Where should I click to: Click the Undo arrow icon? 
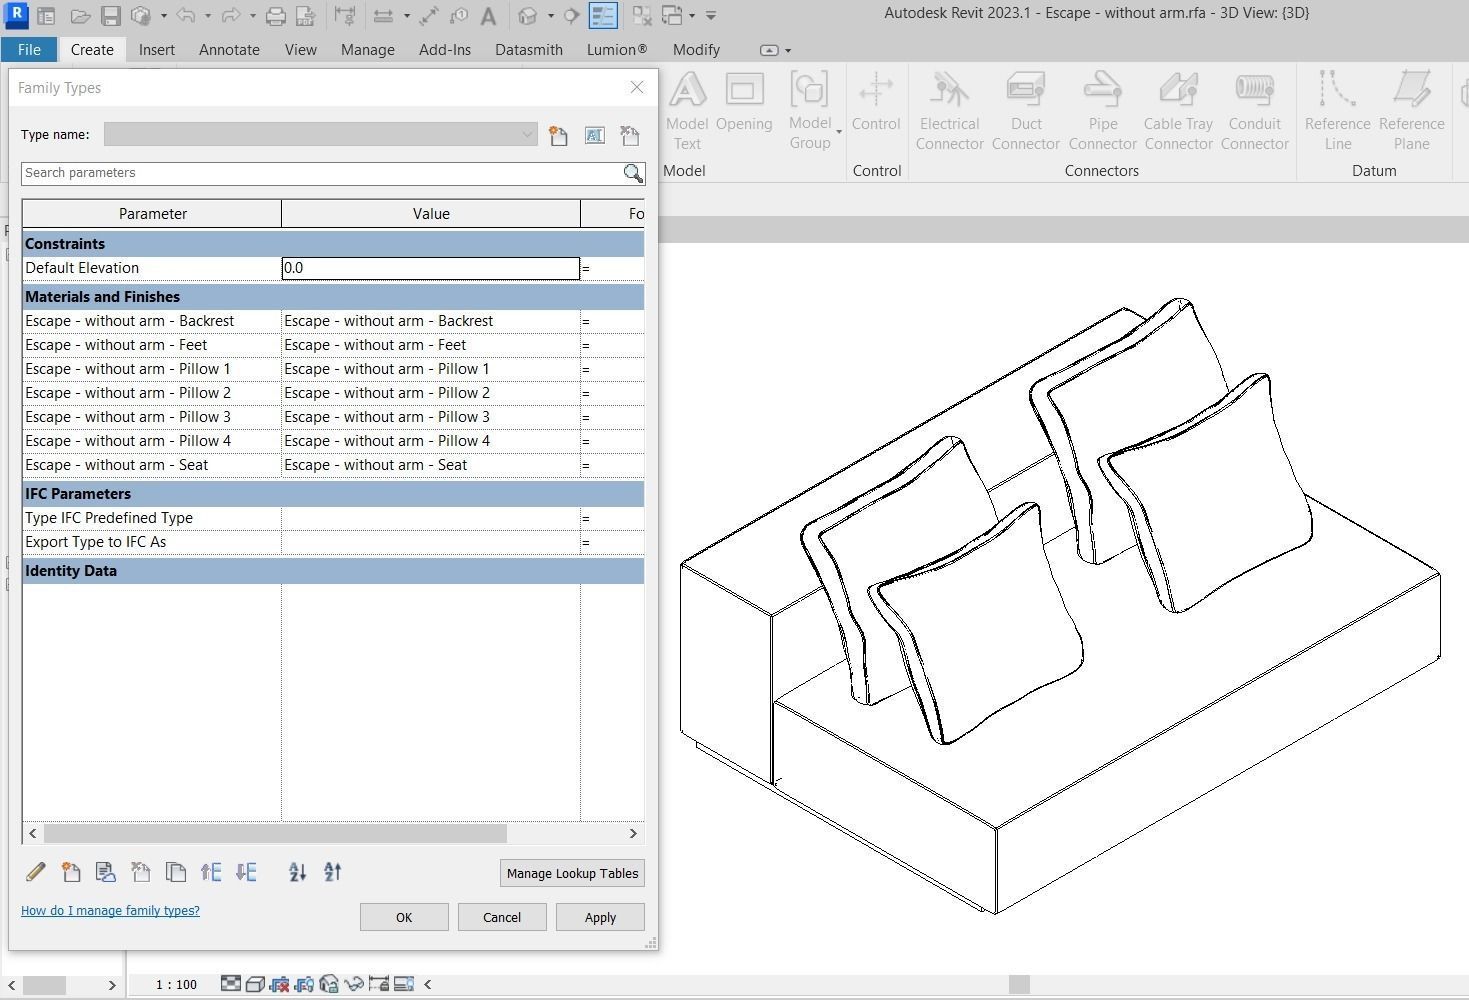185,16
